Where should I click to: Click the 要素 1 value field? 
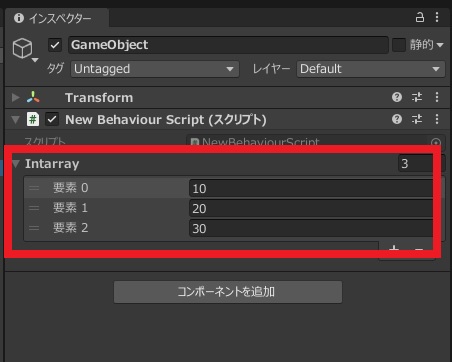pos(311,209)
